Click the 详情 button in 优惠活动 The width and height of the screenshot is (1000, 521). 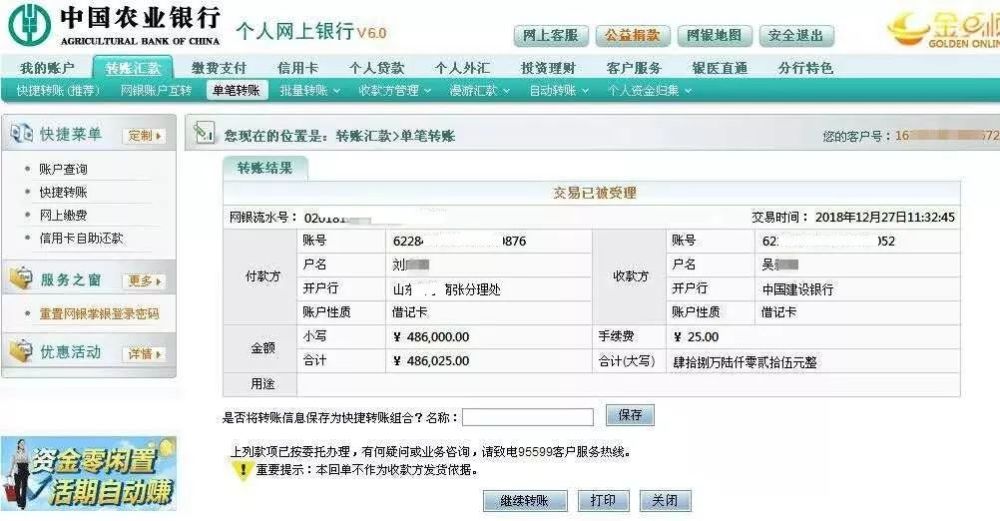tap(144, 353)
